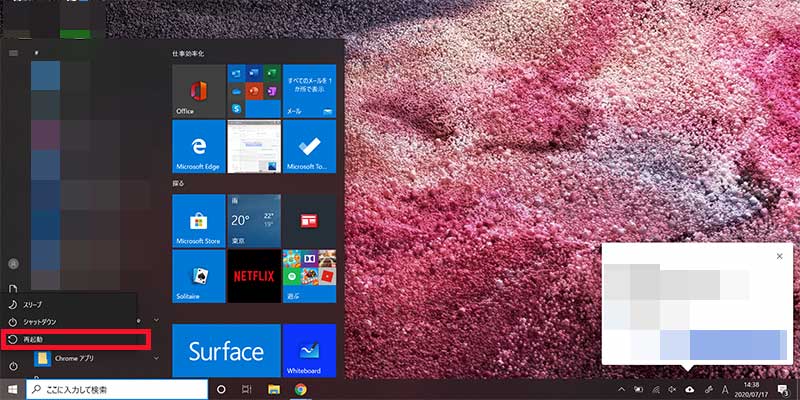The height and width of the screenshot is (400, 800).
Task: Open the Whiteboard app tile
Action: pyautogui.click(x=308, y=350)
